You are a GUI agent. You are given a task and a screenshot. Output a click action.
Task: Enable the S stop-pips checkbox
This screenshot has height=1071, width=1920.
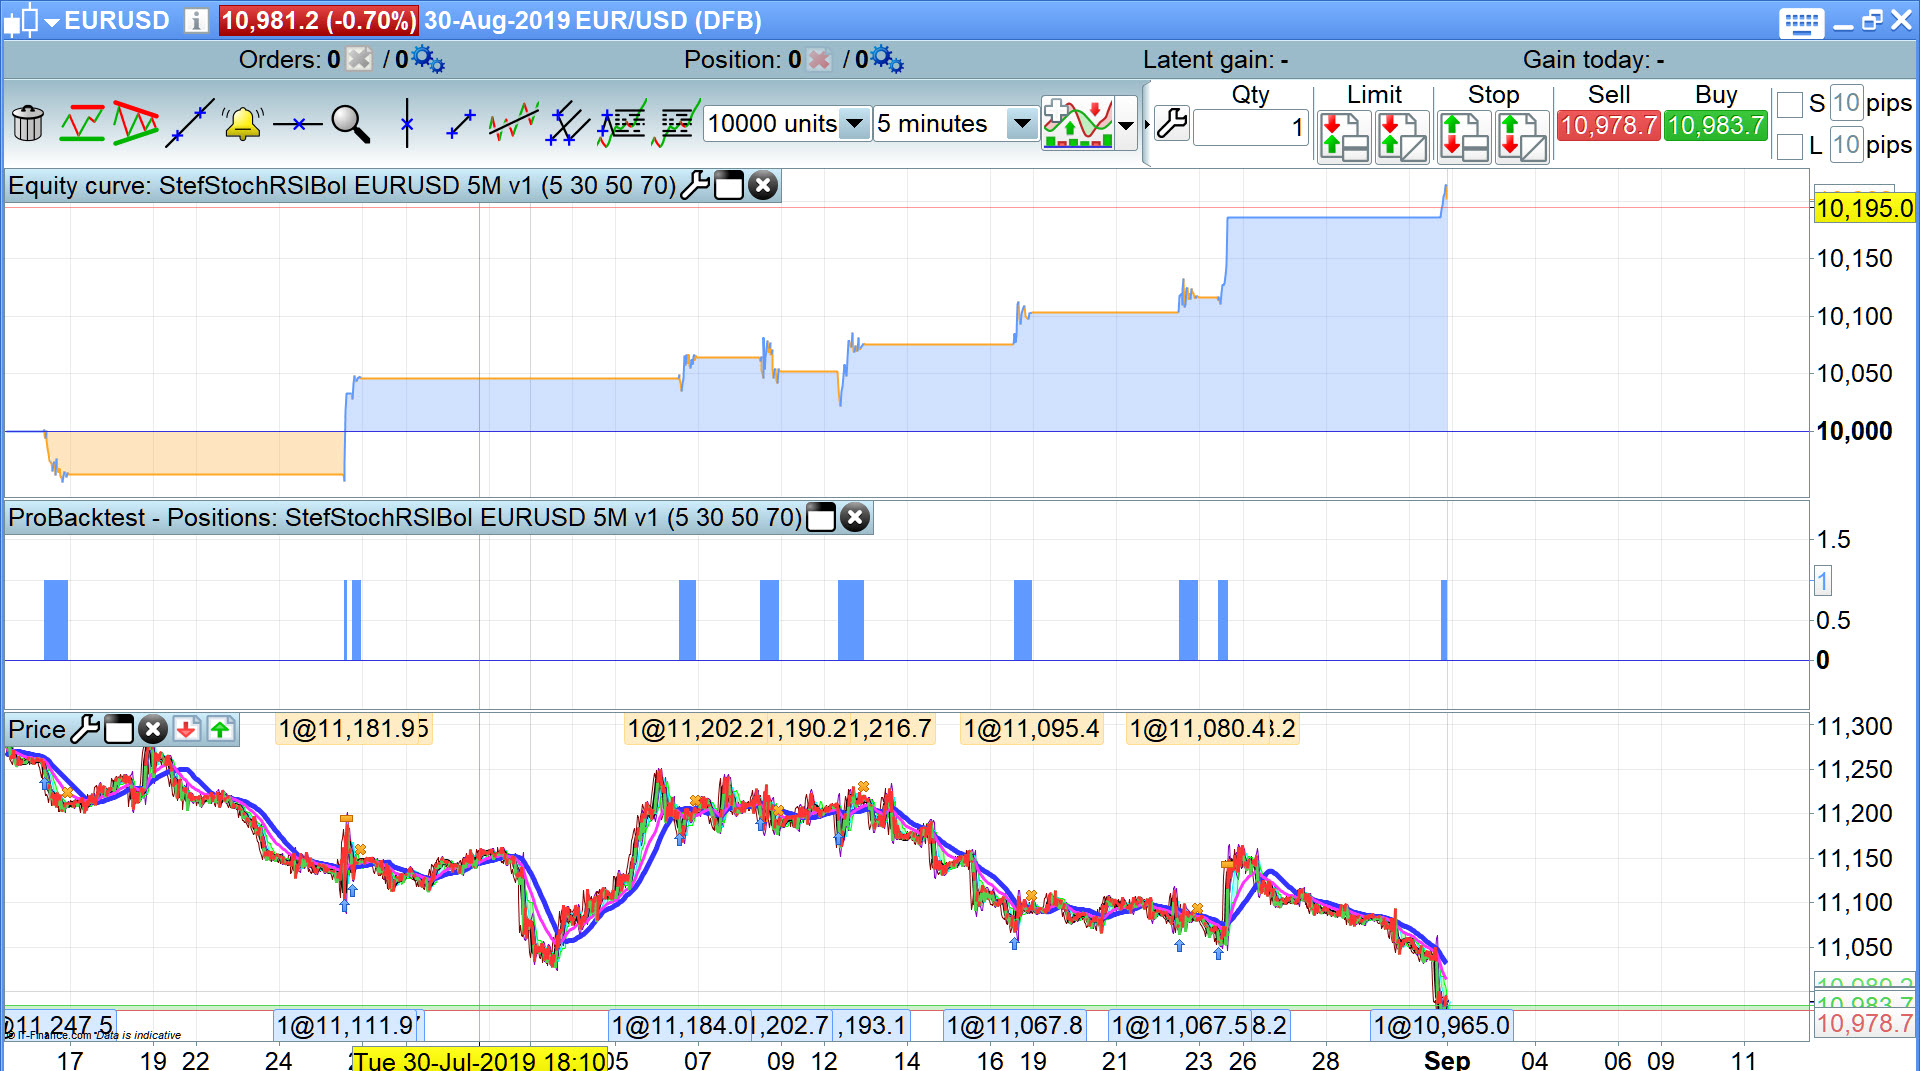coord(1790,104)
